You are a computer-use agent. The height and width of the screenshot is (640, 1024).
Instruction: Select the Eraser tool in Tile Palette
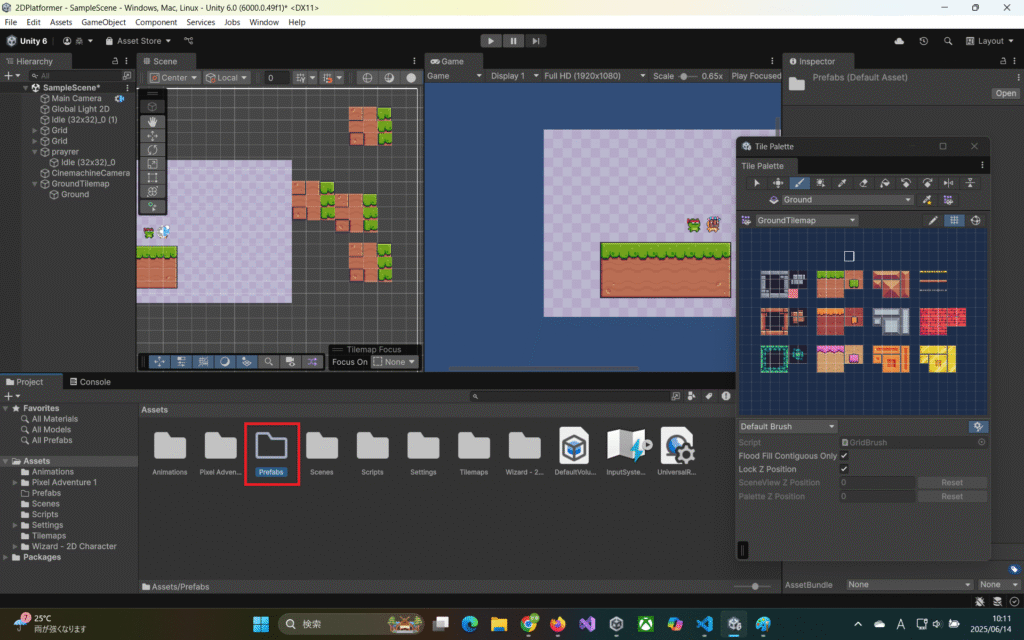pos(863,183)
